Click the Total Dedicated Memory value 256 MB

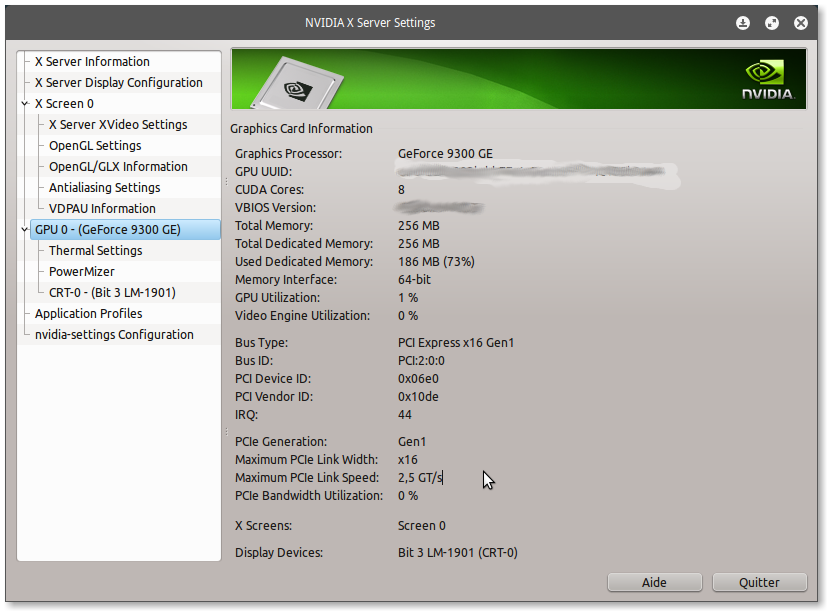click(419, 244)
